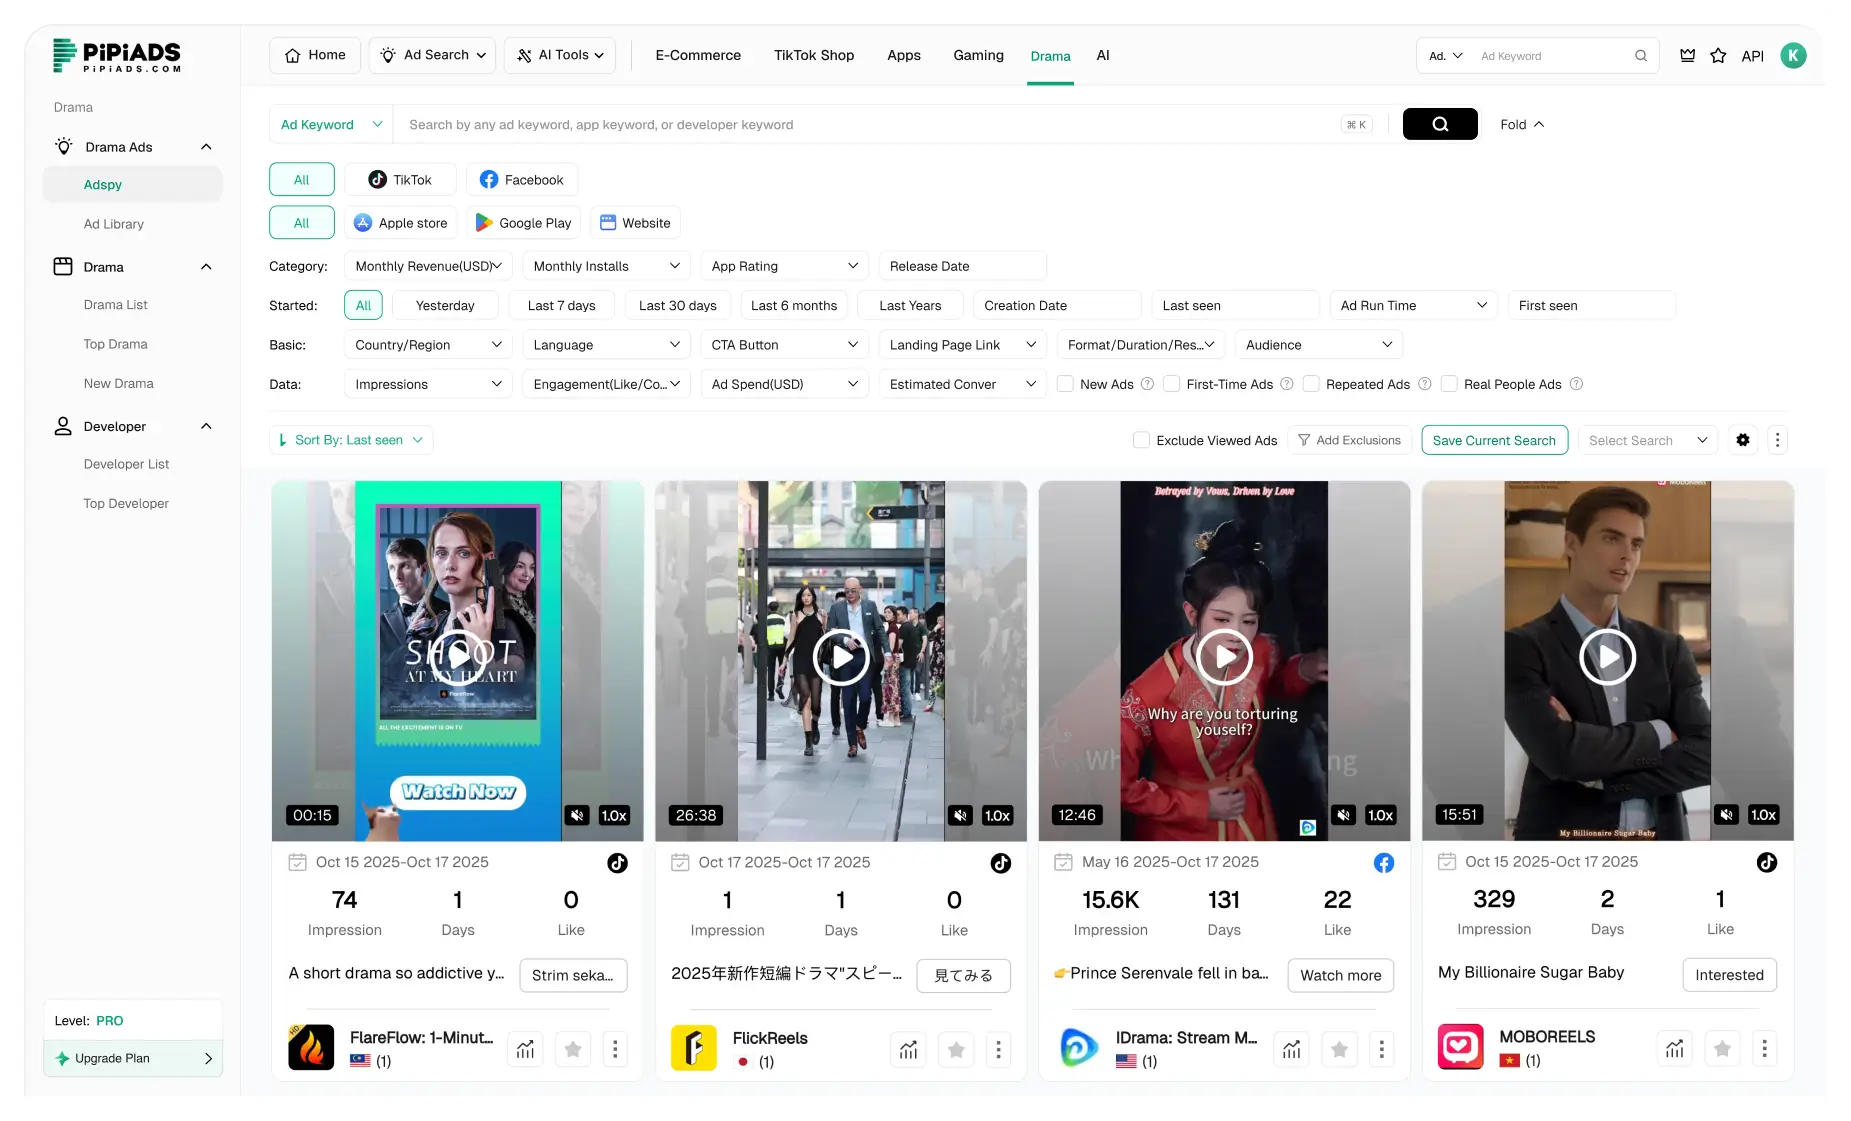Image resolution: width=1851 pixels, height=1121 pixels.
Task: Change playback speed 1.0x on IDrama video
Action: click(x=1380, y=815)
